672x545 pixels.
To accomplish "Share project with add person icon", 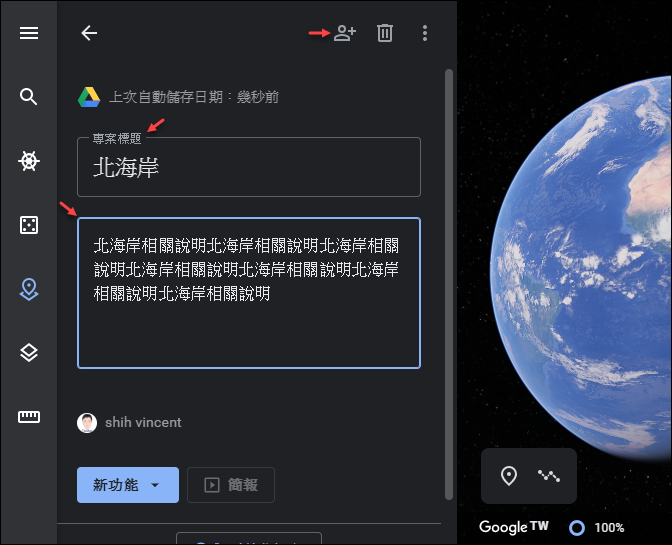I will click(345, 33).
